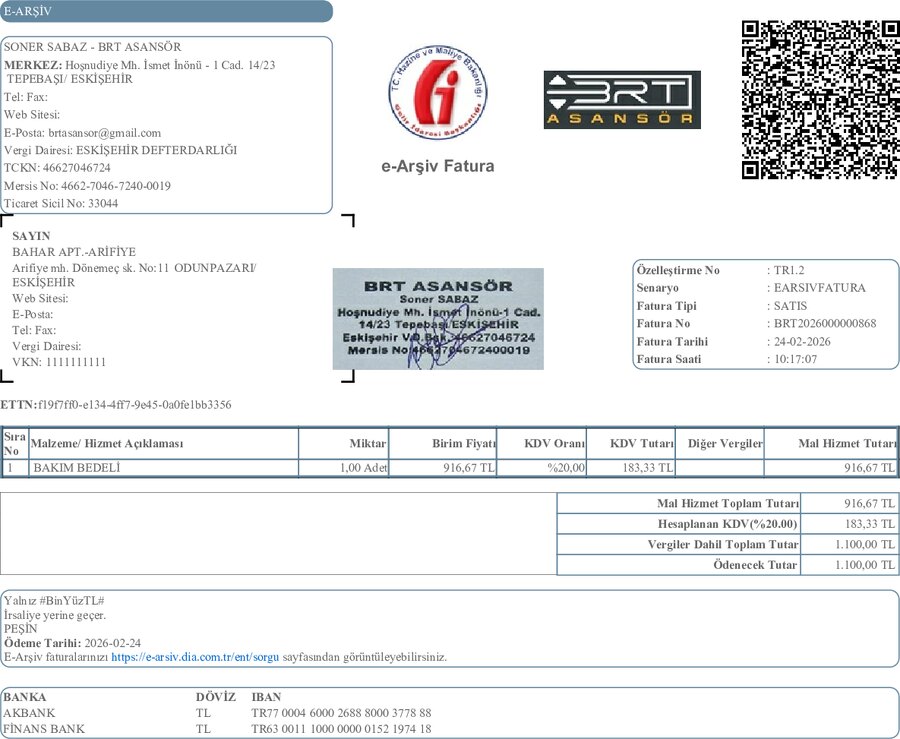Select the Özelleştirme No value TR1.2
This screenshot has width=900, height=739.
[789, 270]
